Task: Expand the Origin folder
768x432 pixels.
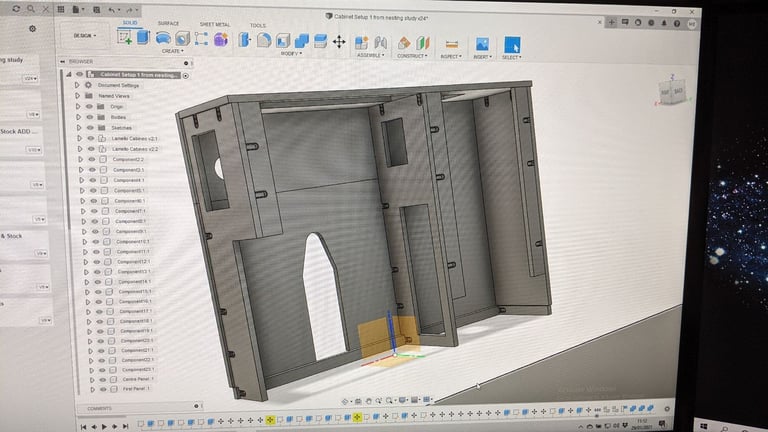Action: pyautogui.click(x=77, y=106)
